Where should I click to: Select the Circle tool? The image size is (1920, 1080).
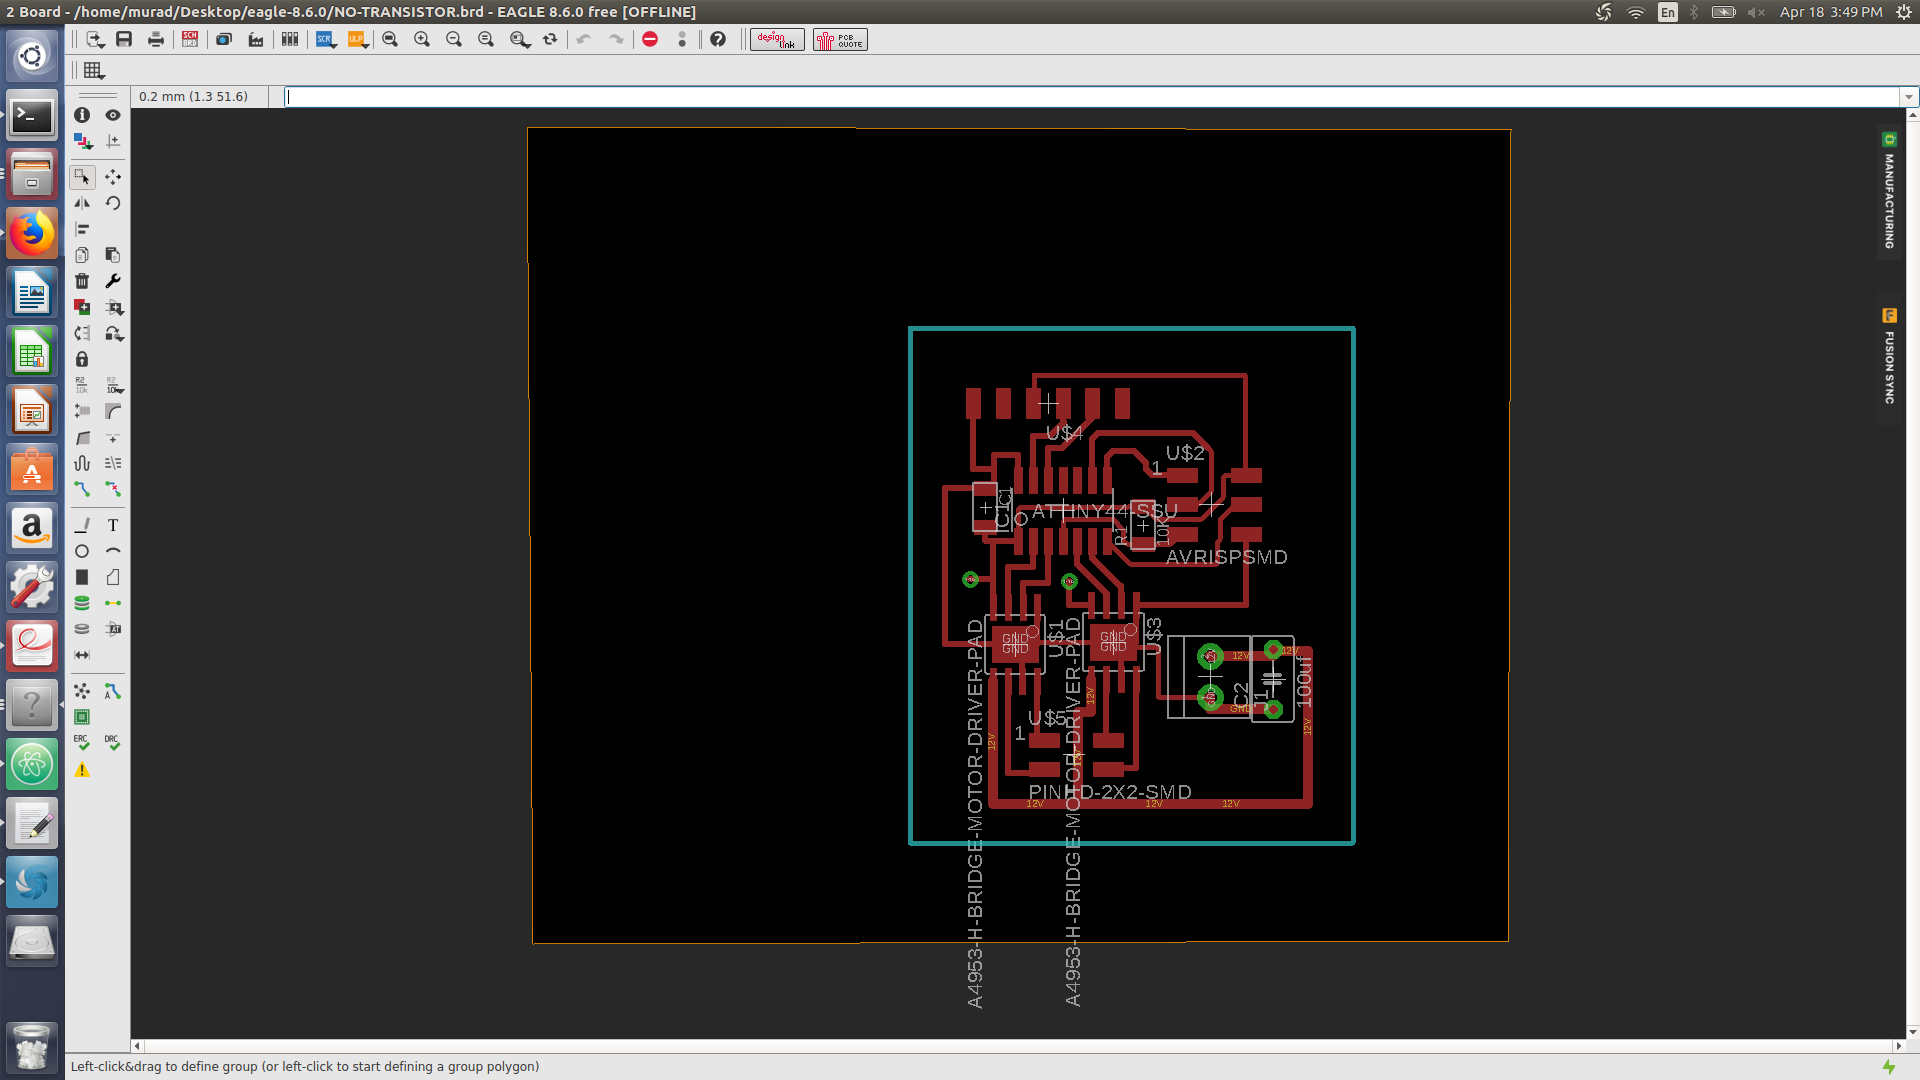(x=82, y=551)
